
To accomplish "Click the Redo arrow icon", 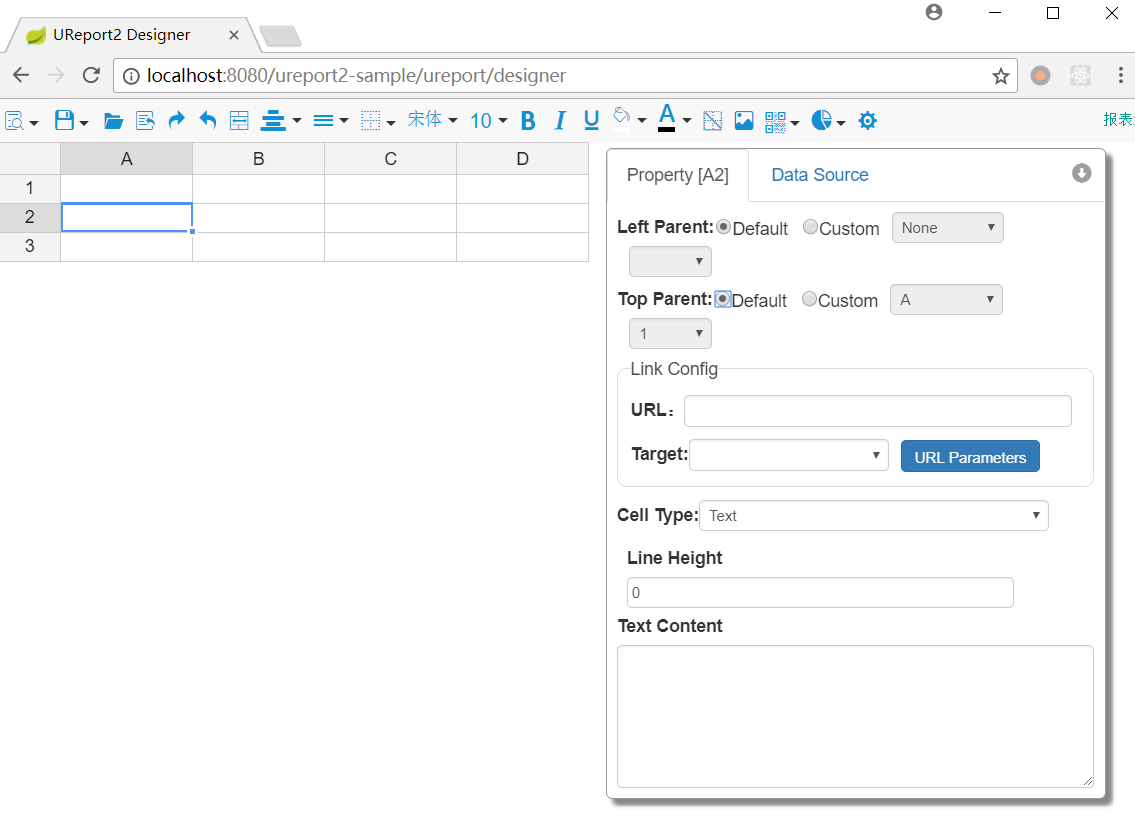I will point(176,121).
